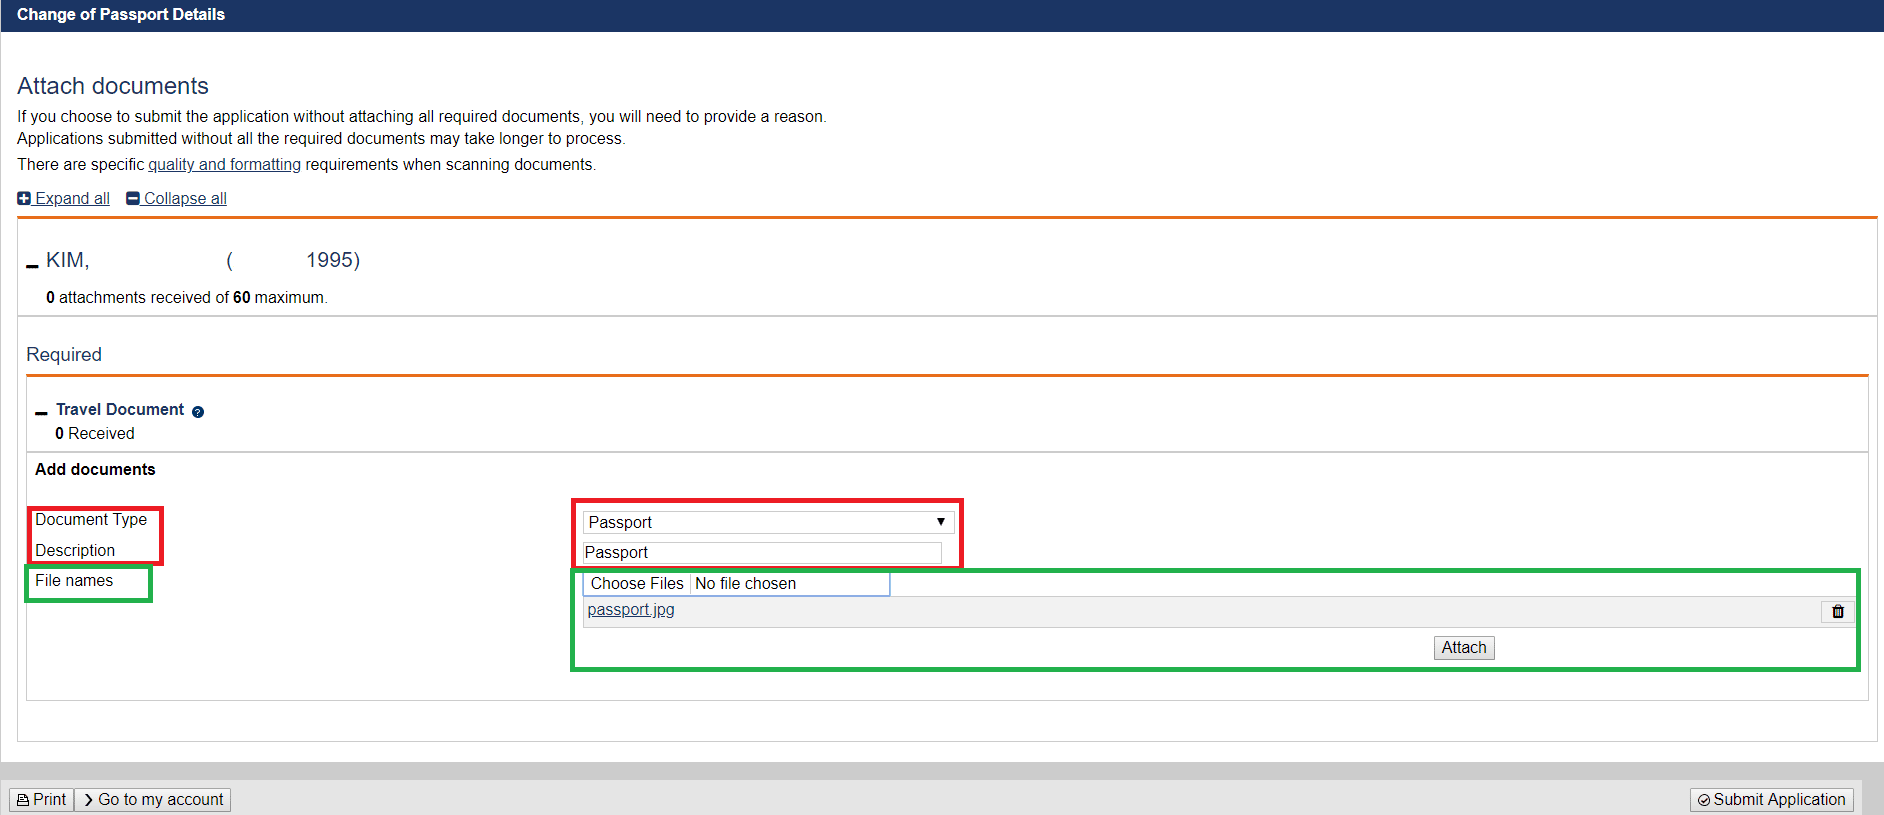Click the Collapse all link text

185,198
